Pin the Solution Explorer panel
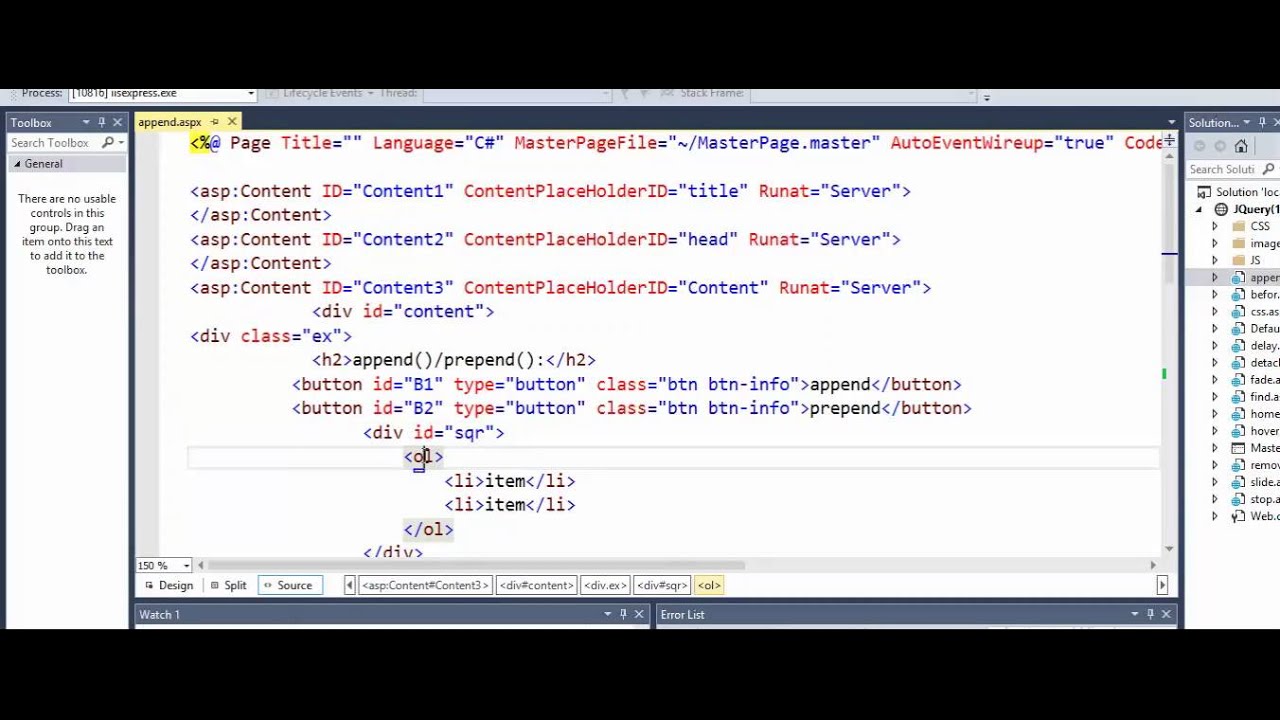1280x720 pixels. [1264, 122]
